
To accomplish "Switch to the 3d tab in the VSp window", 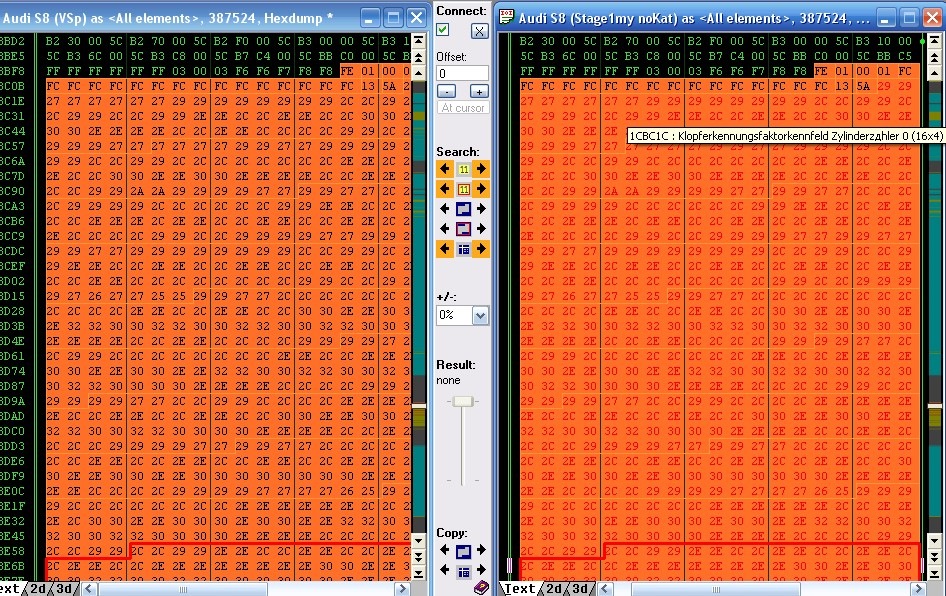I will [x=64, y=589].
